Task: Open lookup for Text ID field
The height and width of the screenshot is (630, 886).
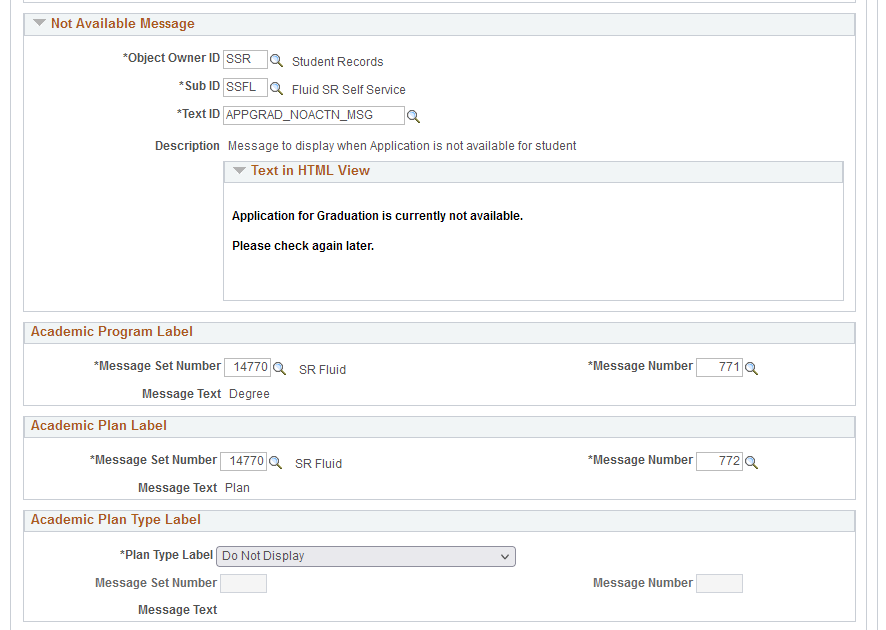Action: pos(414,116)
